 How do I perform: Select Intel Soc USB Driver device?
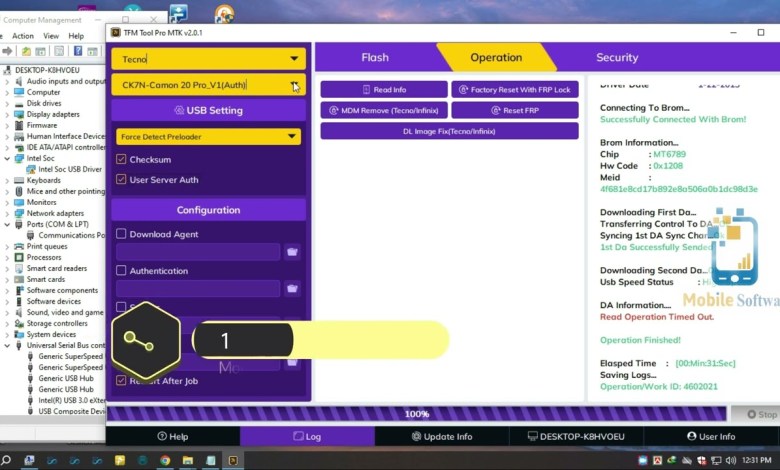pos(70,169)
